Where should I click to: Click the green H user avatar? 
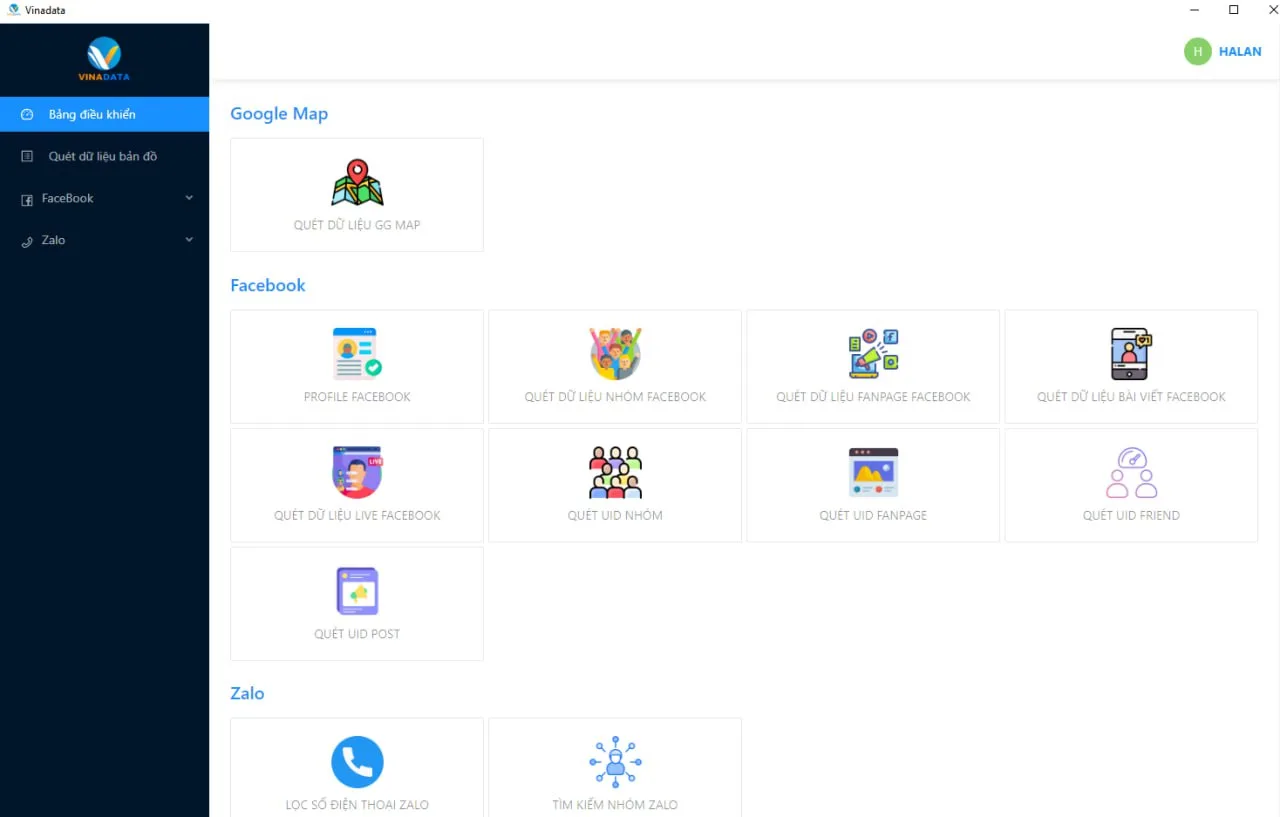pyautogui.click(x=1197, y=51)
